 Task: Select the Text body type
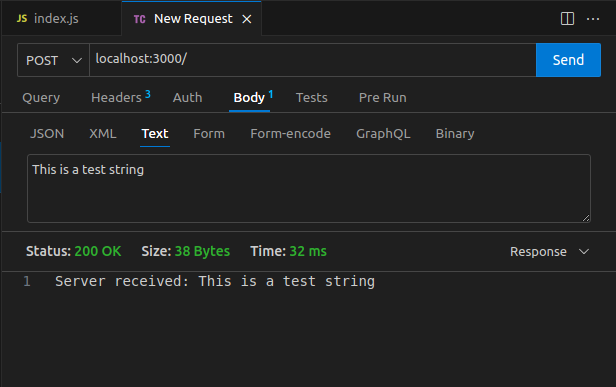(155, 134)
